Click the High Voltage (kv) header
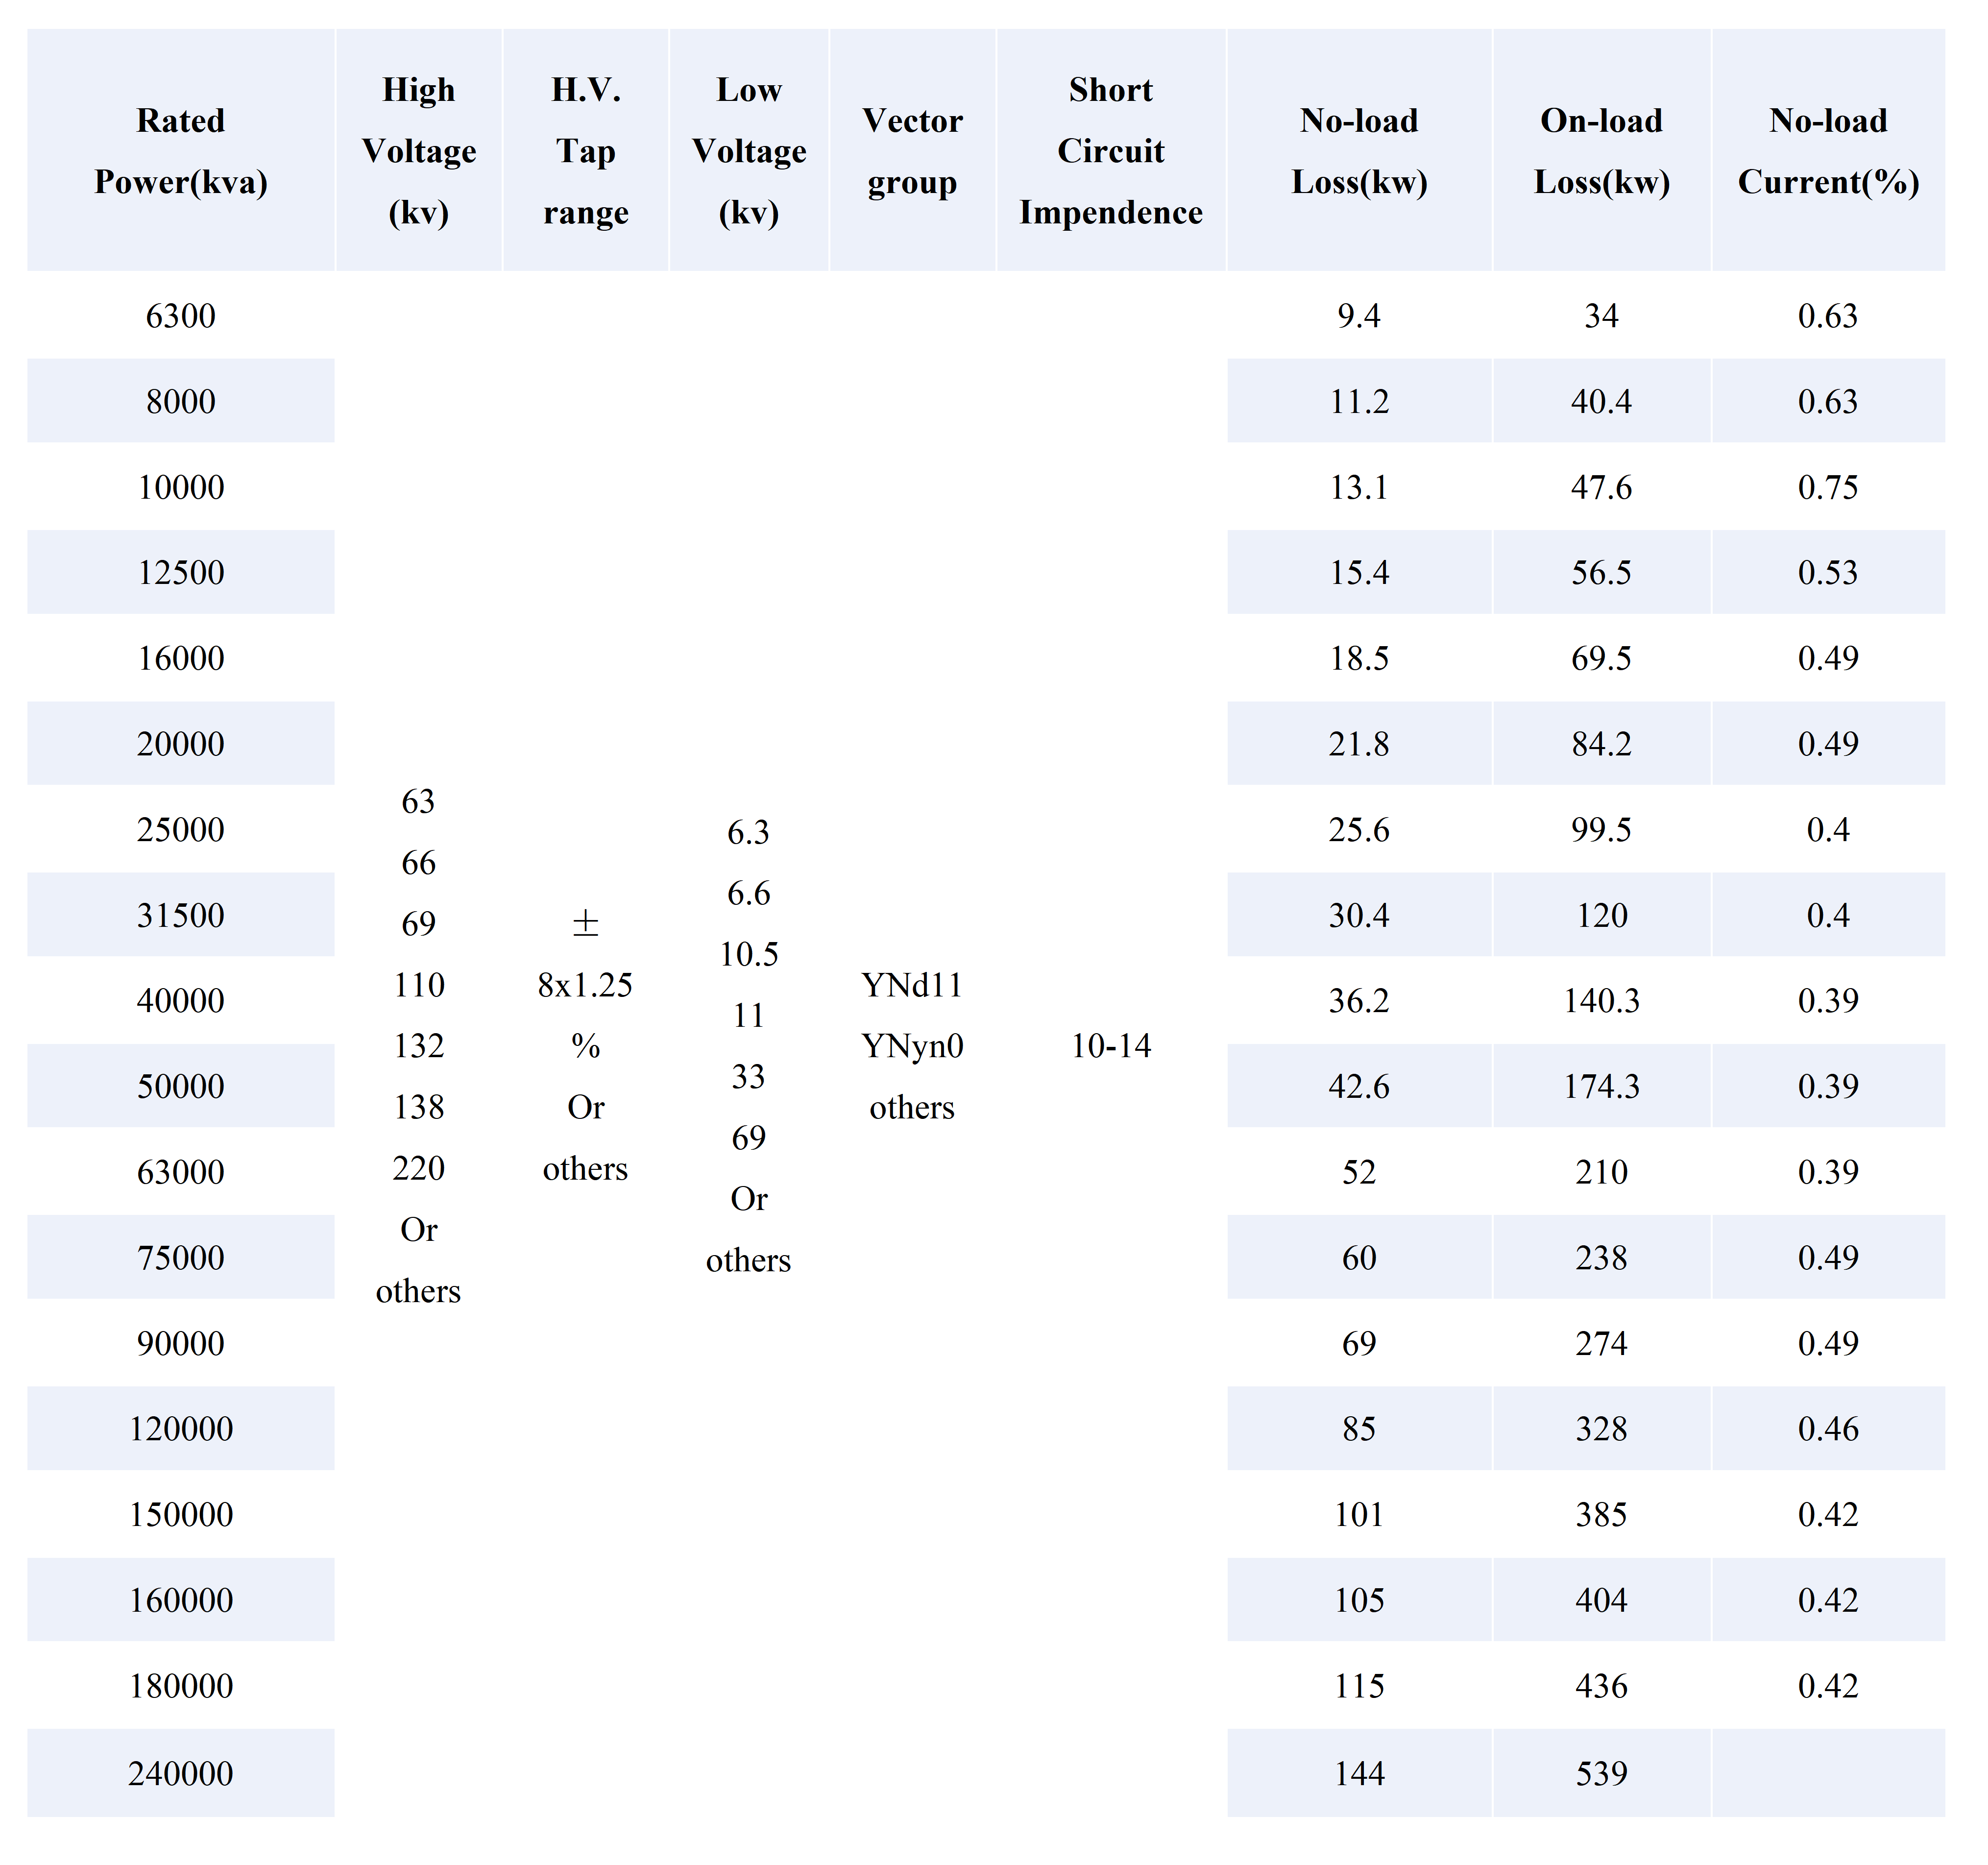The width and height of the screenshot is (1988, 1865). (419, 150)
